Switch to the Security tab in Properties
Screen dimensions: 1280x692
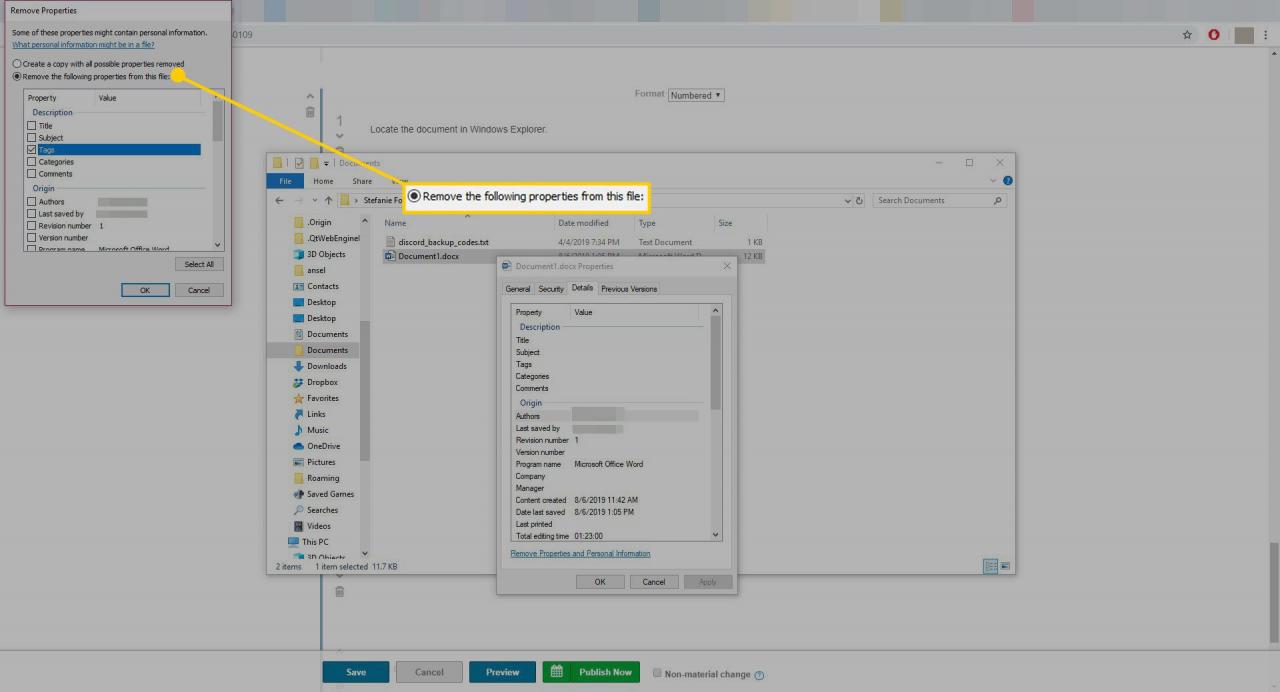click(x=551, y=289)
